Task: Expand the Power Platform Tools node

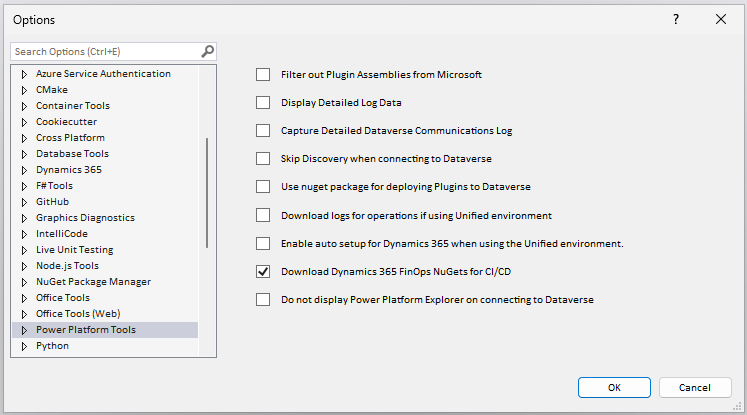Action: click(x=24, y=330)
